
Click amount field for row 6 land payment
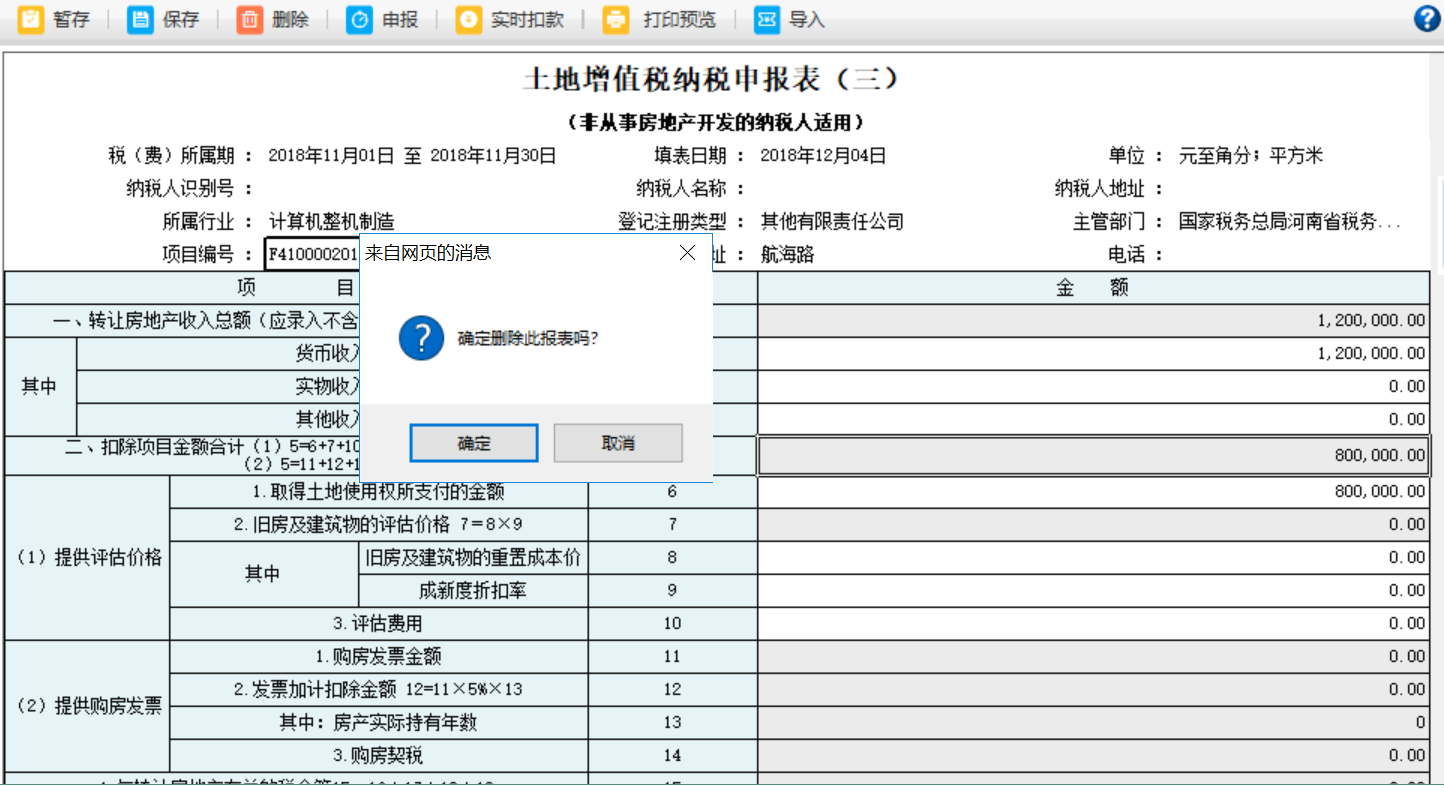1093,492
